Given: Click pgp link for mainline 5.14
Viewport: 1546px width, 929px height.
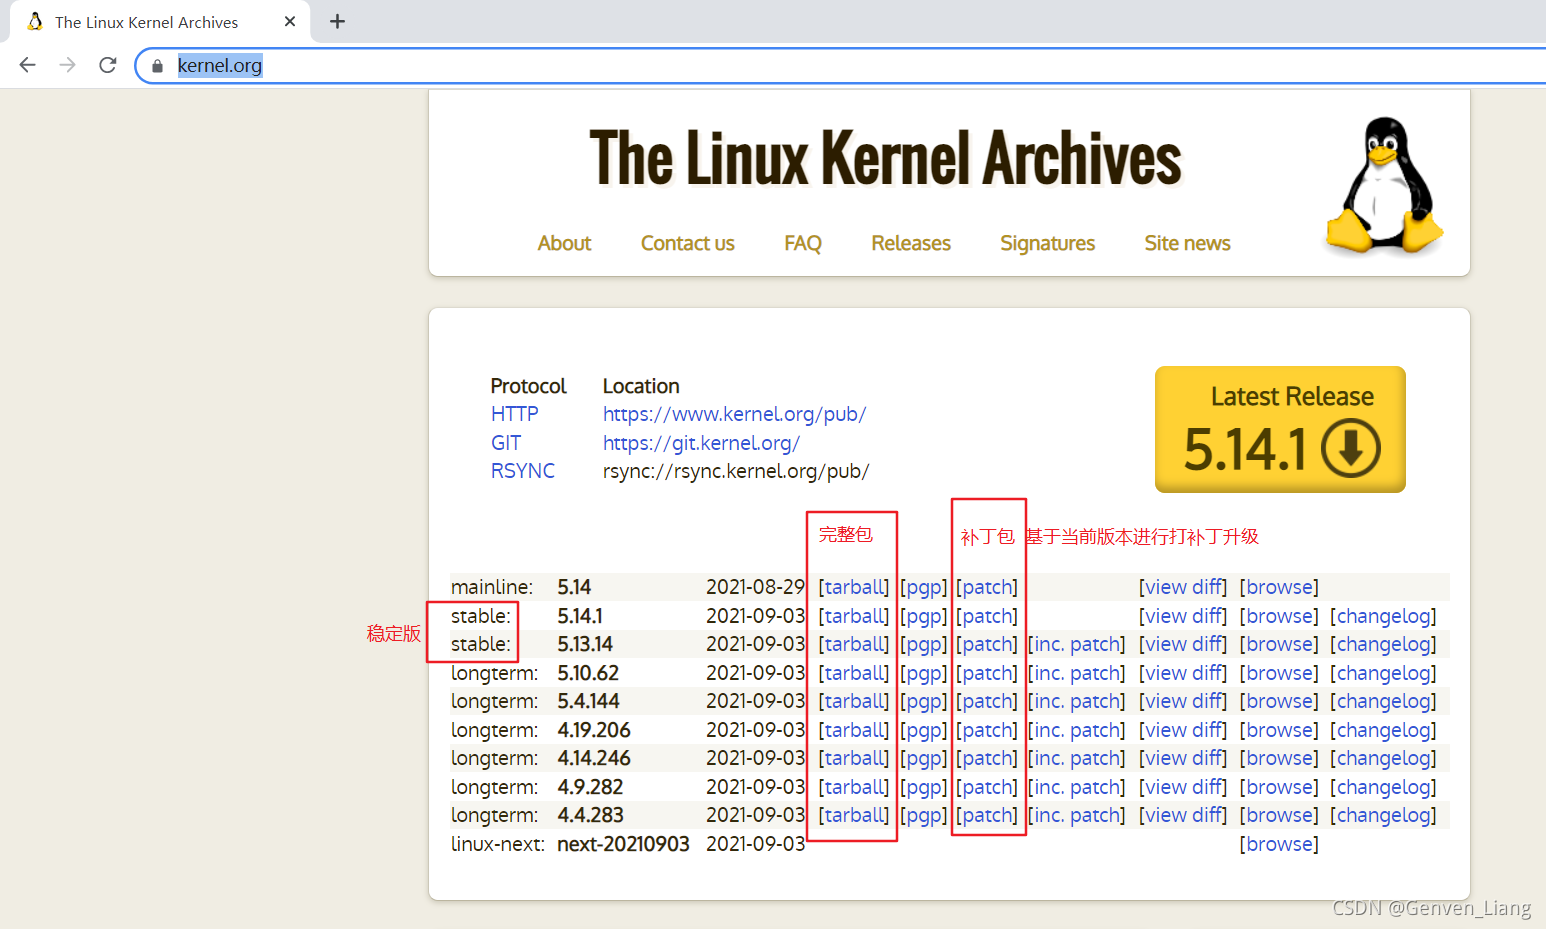Looking at the screenshot, I should (923, 587).
